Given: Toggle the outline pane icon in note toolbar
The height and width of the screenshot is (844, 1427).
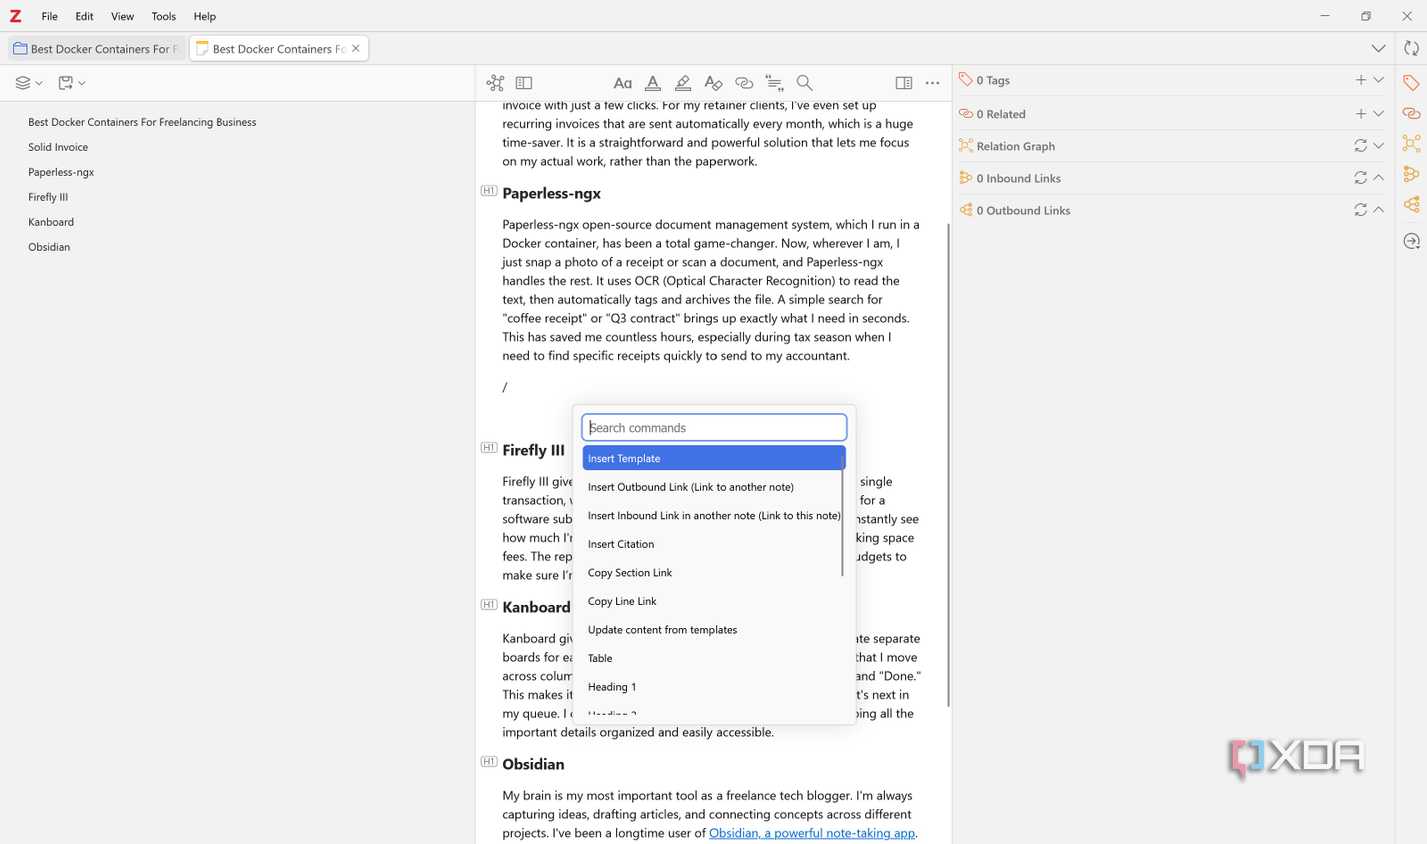Looking at the screenshot, I should pyautogui.click(x=524, y=83).
